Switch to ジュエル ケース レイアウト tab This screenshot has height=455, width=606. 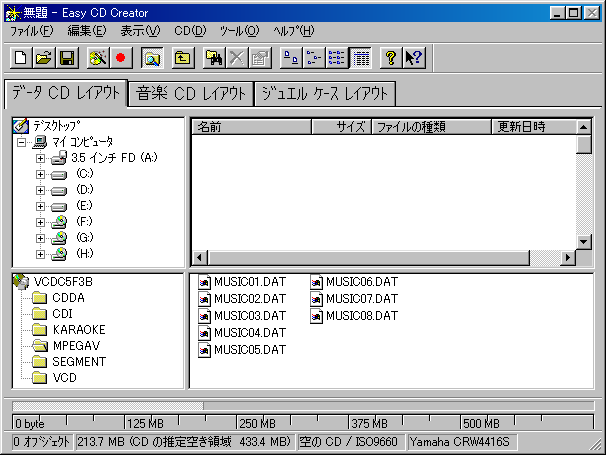[x=325, y=94]
